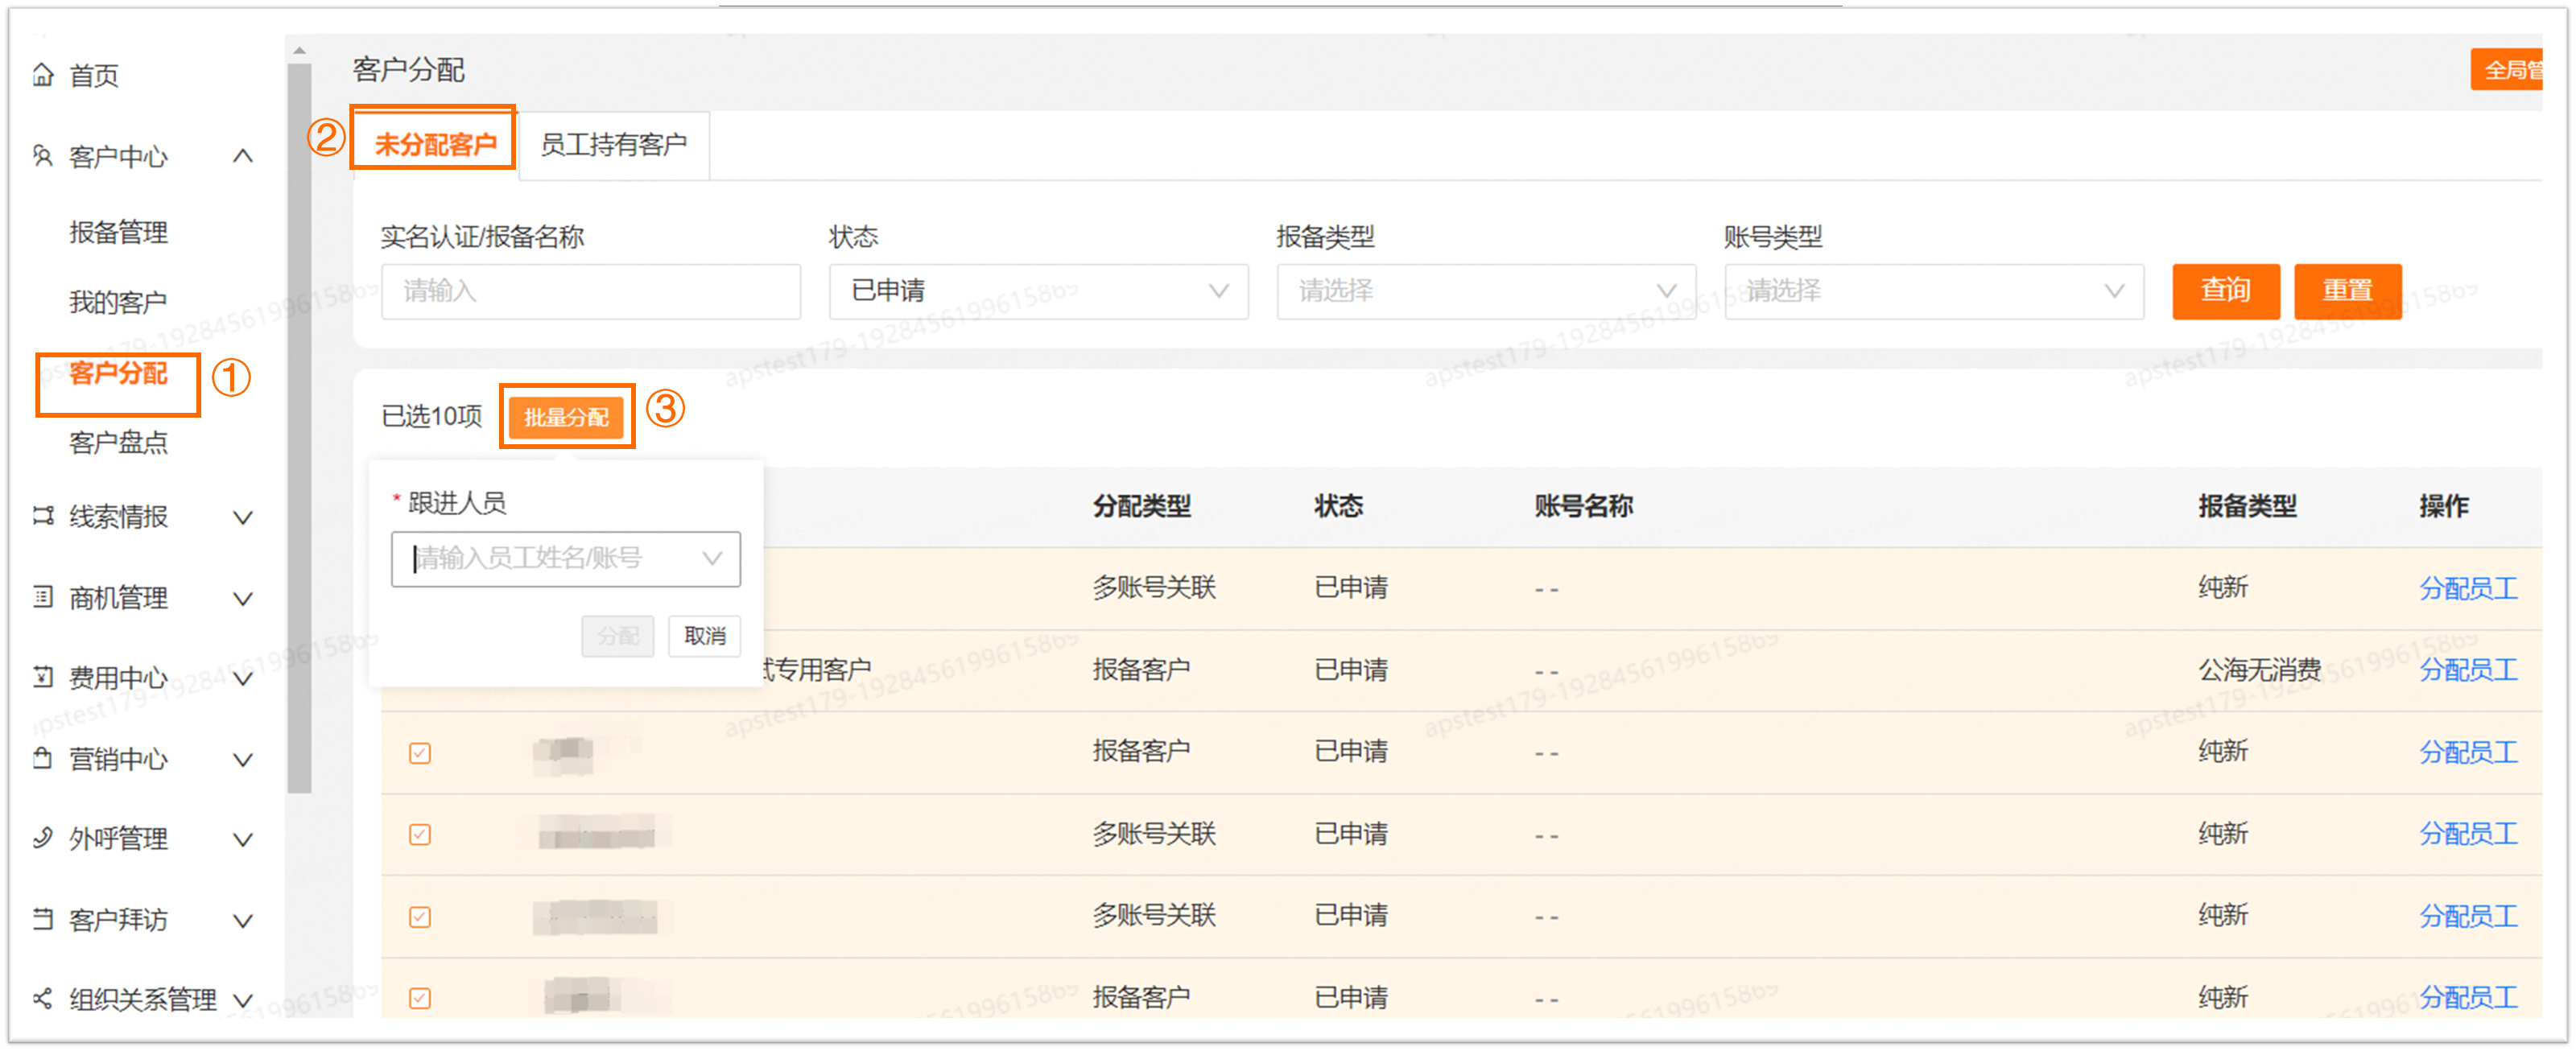Viewport: 2576px width, 1051px height.
Task: Switch to the 员工持有客户 tab
Action: click(x=613, y=145)
